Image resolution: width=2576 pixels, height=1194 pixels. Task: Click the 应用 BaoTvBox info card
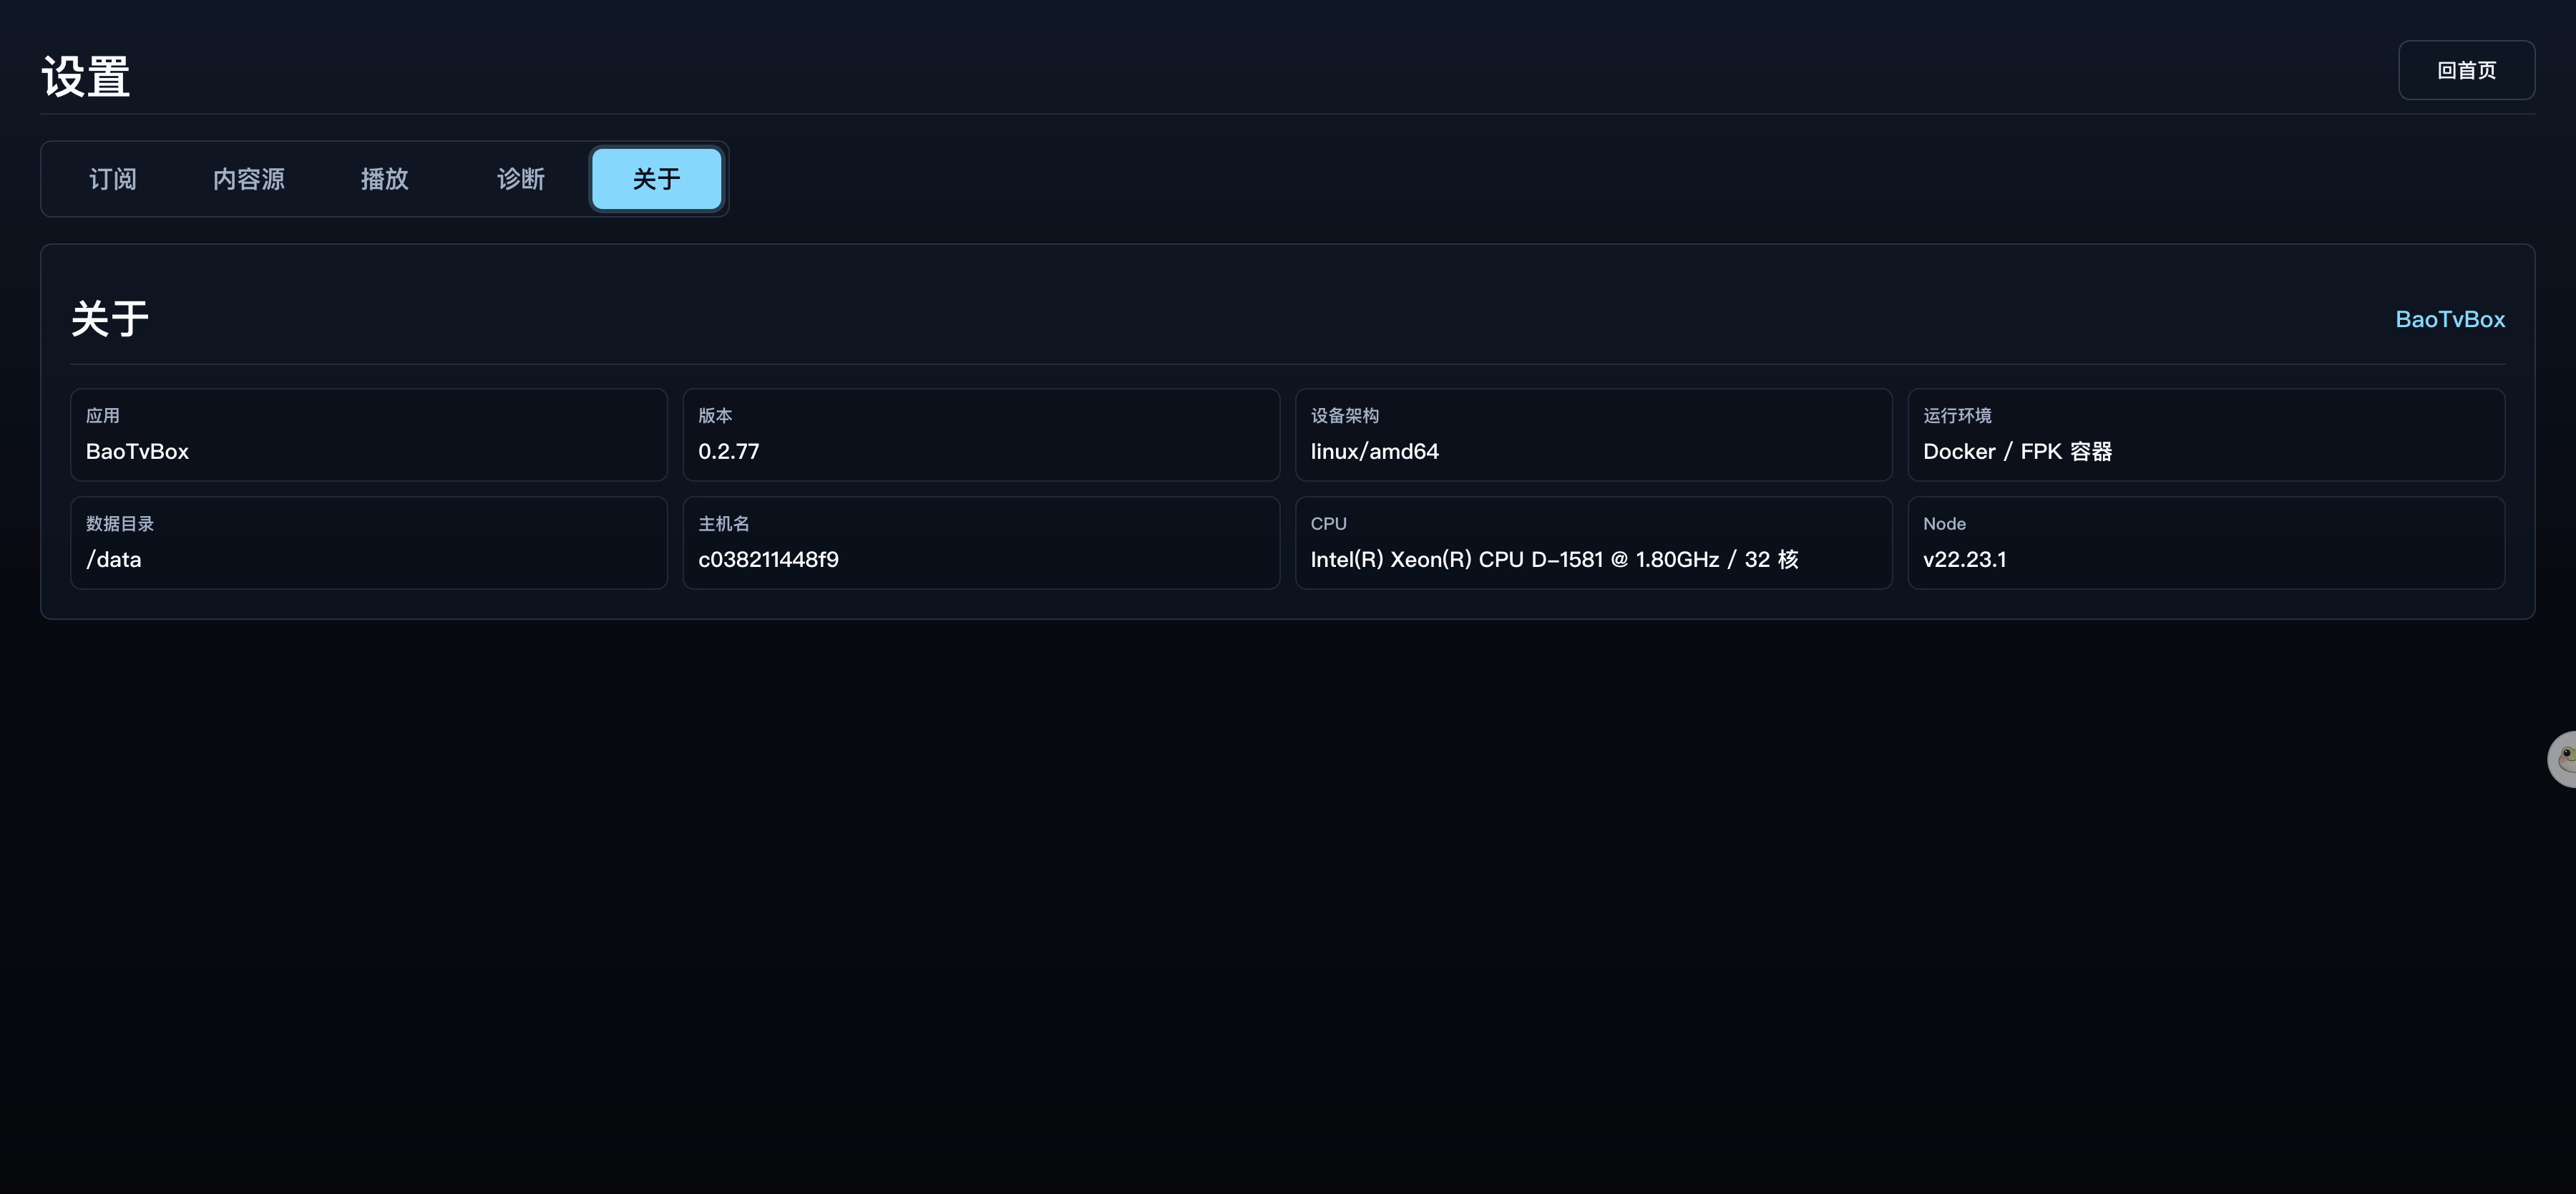coord(369,435)
